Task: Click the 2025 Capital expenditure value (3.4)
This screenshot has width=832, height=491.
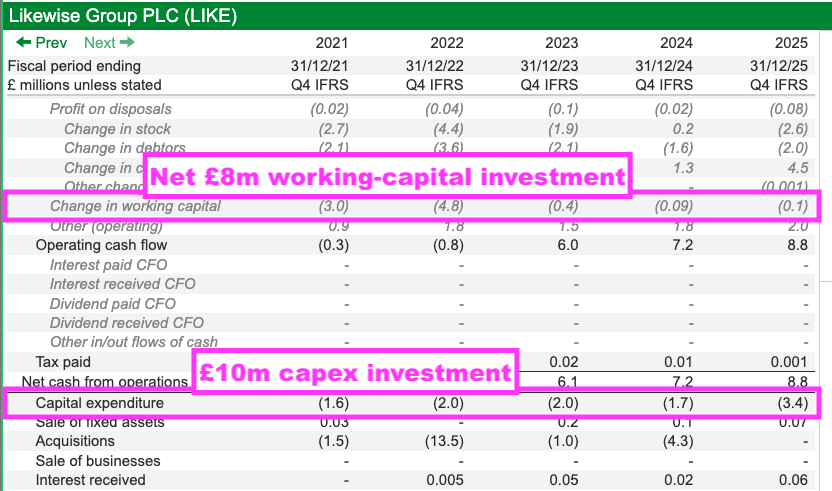Action: click(x=793, y=403)
